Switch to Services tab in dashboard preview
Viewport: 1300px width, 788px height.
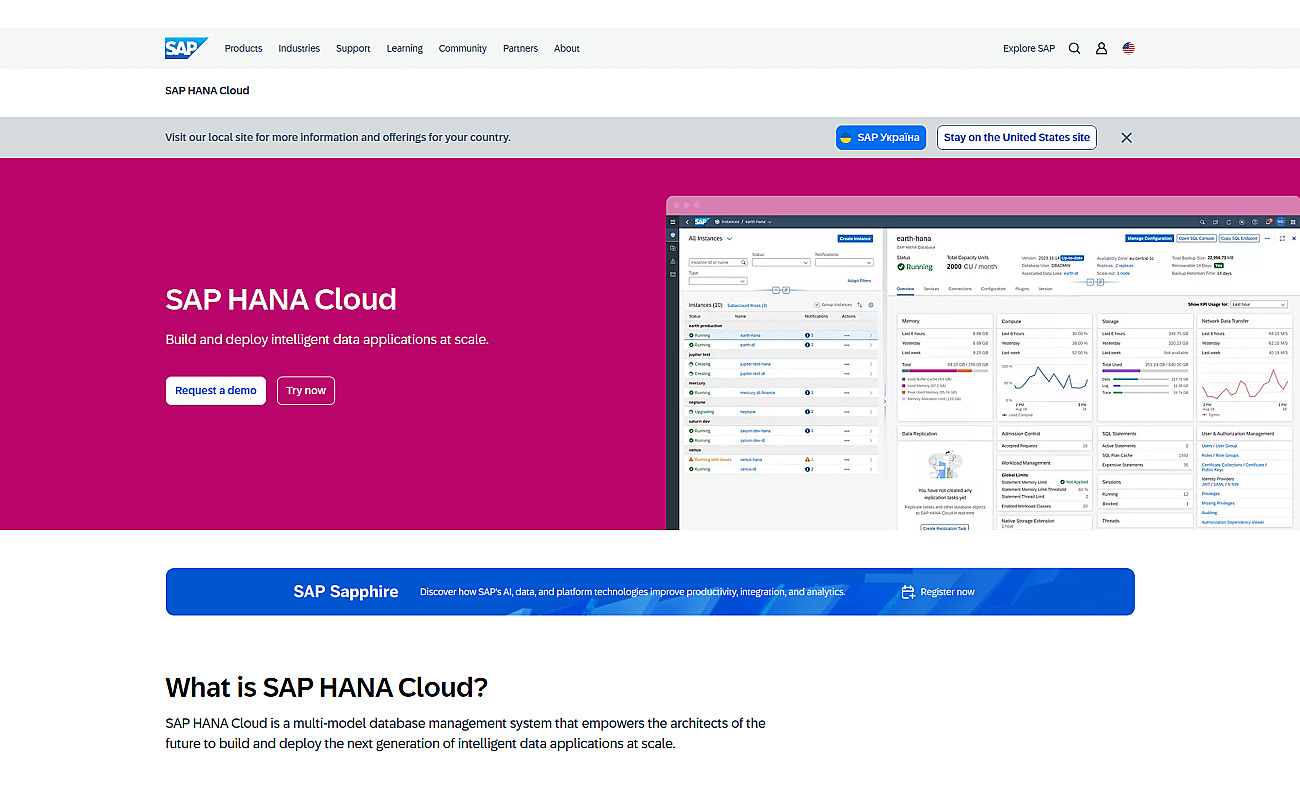931,288
